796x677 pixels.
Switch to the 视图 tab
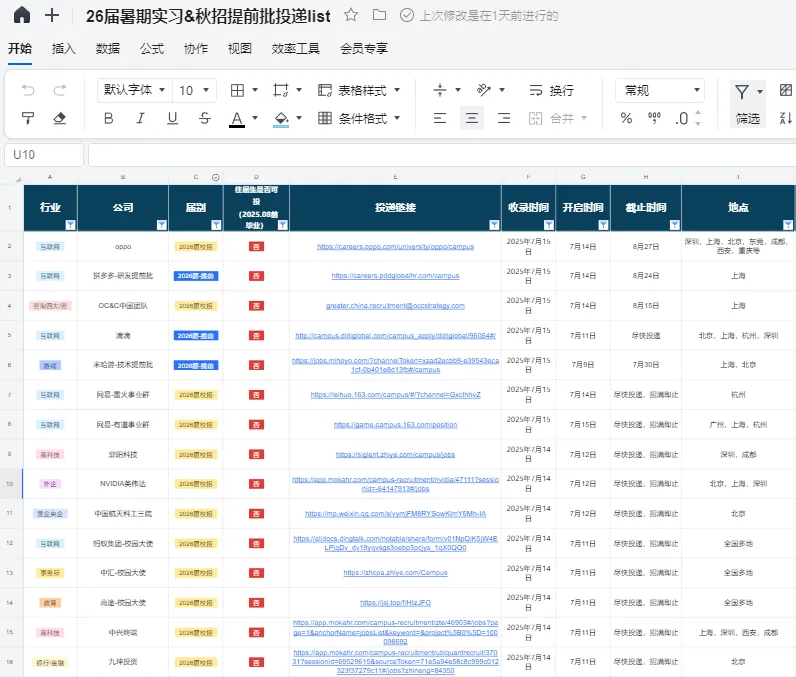coord(240,49)
